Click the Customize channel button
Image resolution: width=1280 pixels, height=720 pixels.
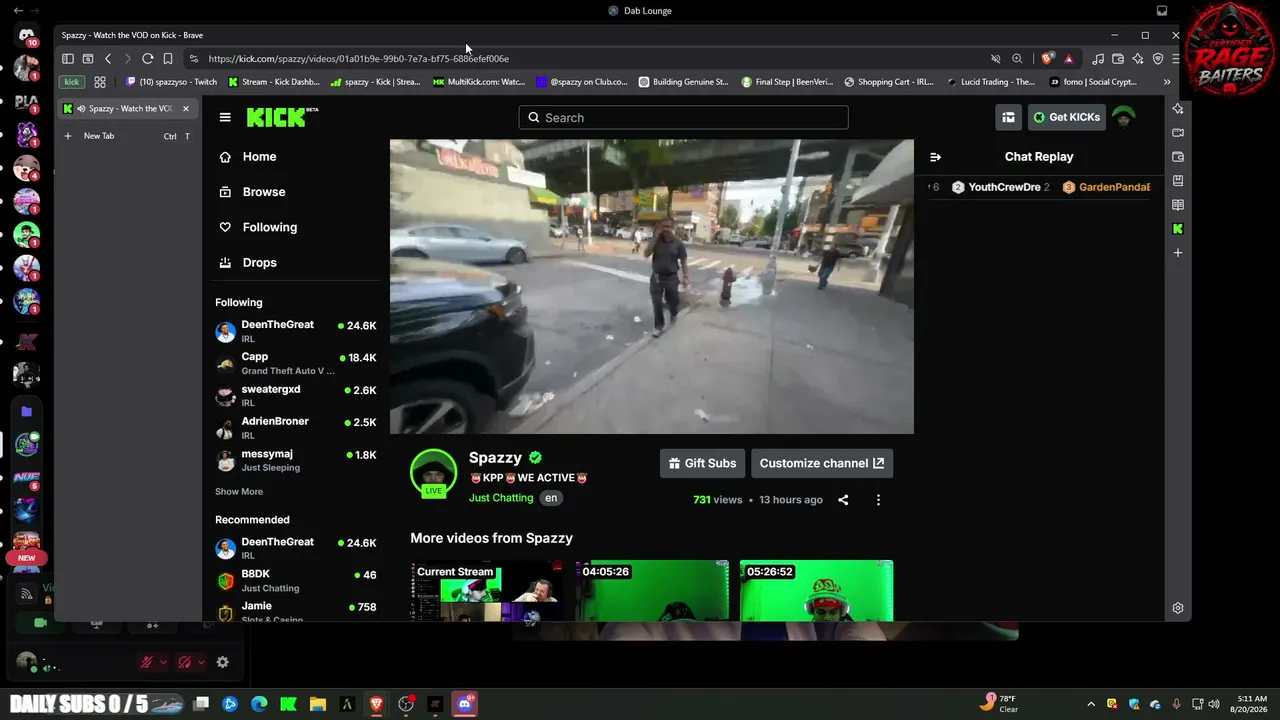click(x=821, y=463)
